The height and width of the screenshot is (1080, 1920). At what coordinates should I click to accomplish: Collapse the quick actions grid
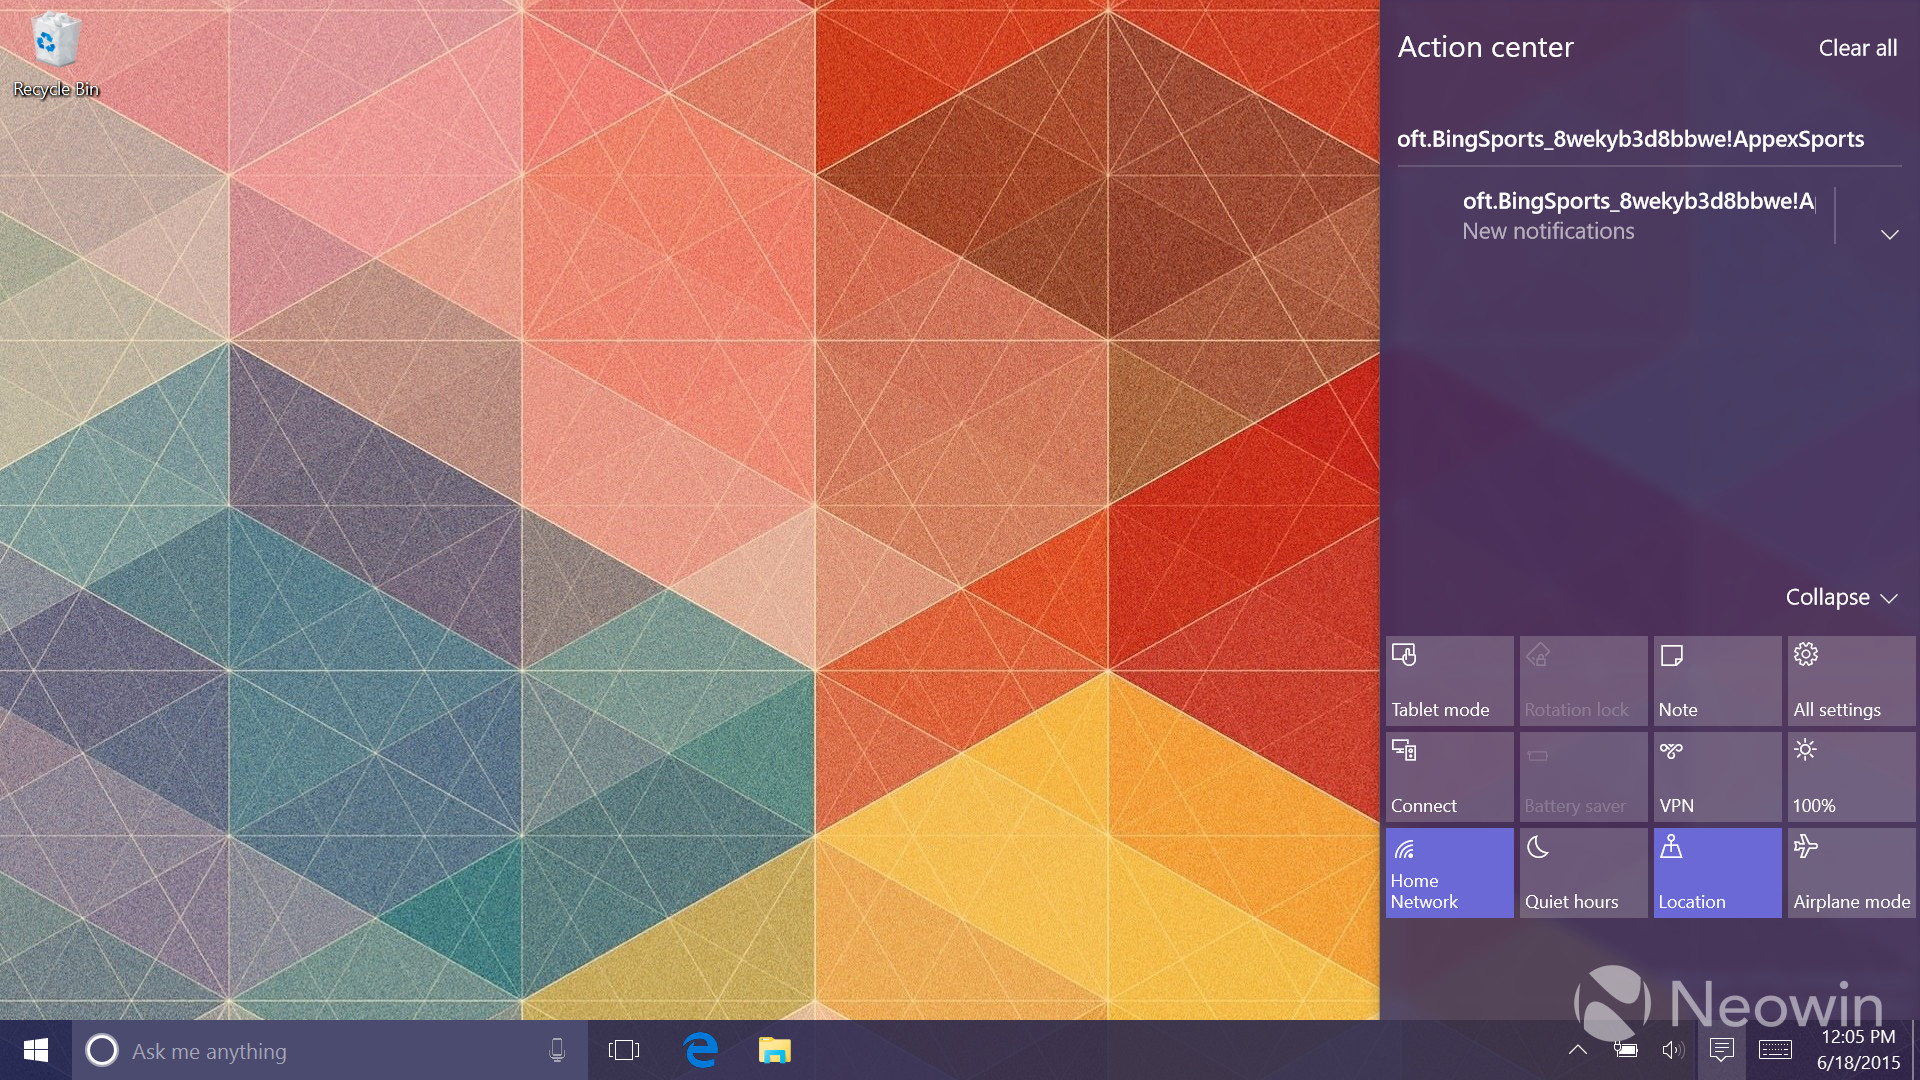[x=1841, y=597]
